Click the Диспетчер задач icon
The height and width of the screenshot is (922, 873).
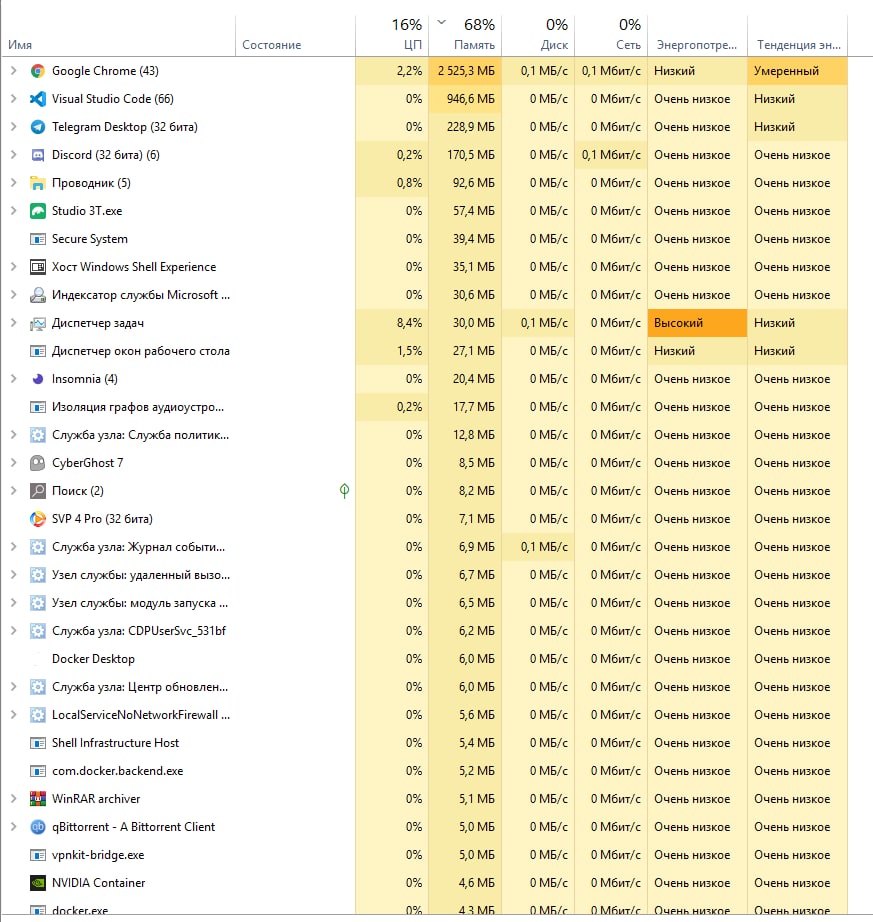(x=38, y=323)
